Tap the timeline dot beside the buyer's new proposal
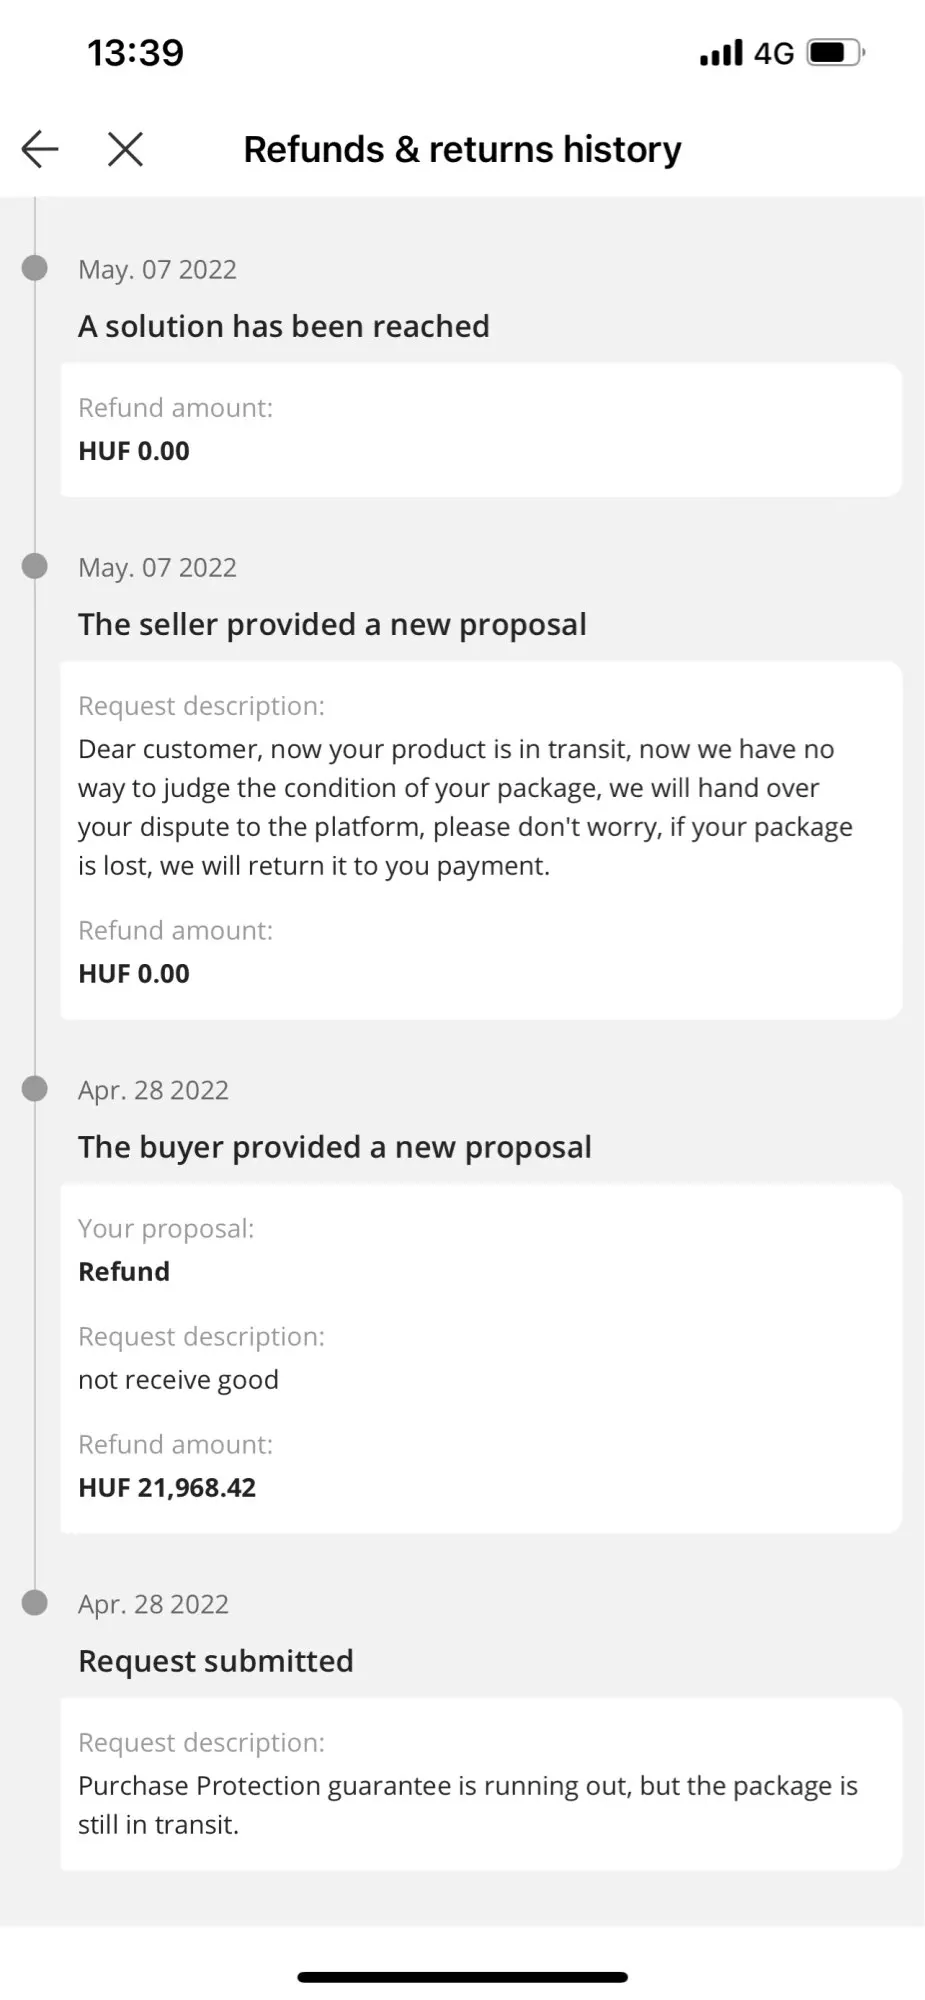925x2000 pixels. click(x=35, y=1088)
